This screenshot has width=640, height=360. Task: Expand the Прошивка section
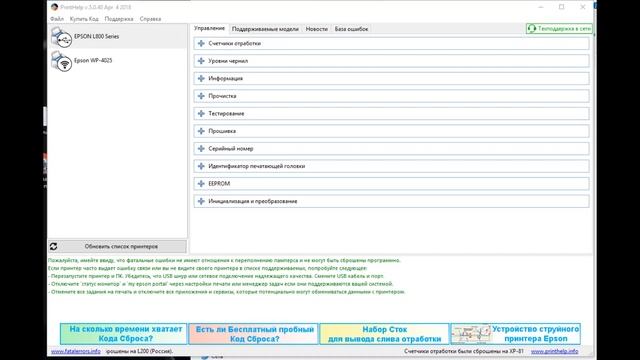[x=391, y=131]
